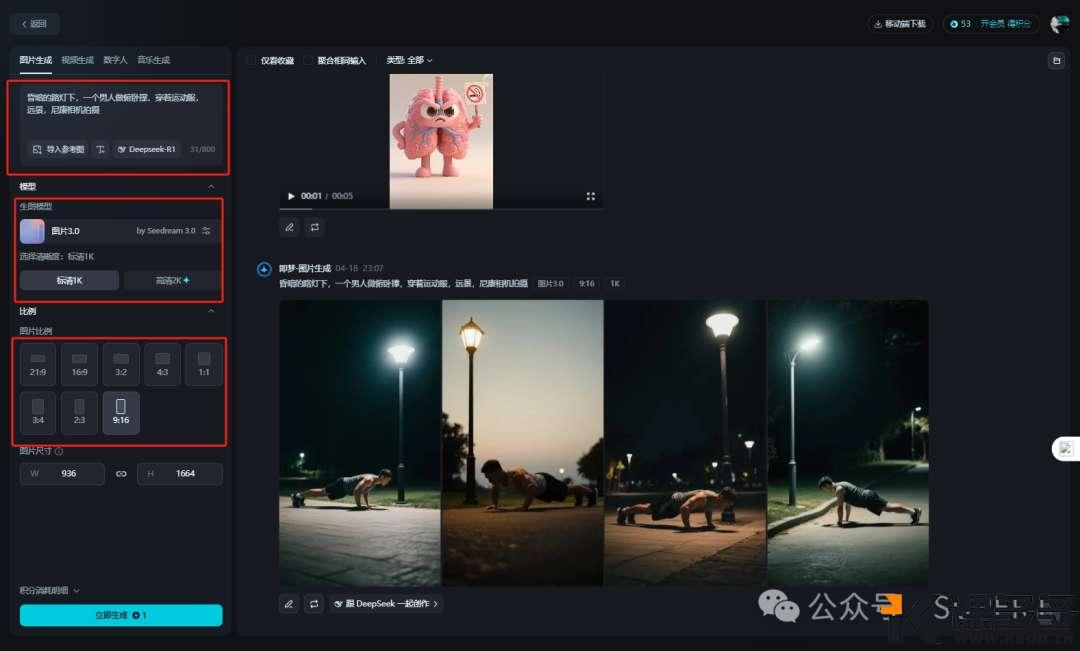Click the model settings sliders icon
The width and height of the screenshot is (1080, 651).
[x=206, y=231]
